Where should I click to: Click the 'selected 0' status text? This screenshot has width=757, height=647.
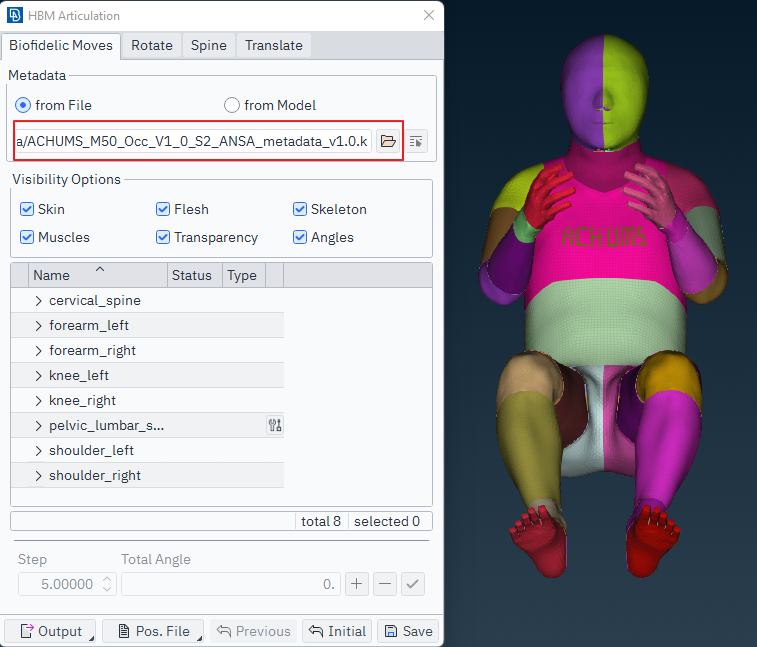tap(387, 521)
